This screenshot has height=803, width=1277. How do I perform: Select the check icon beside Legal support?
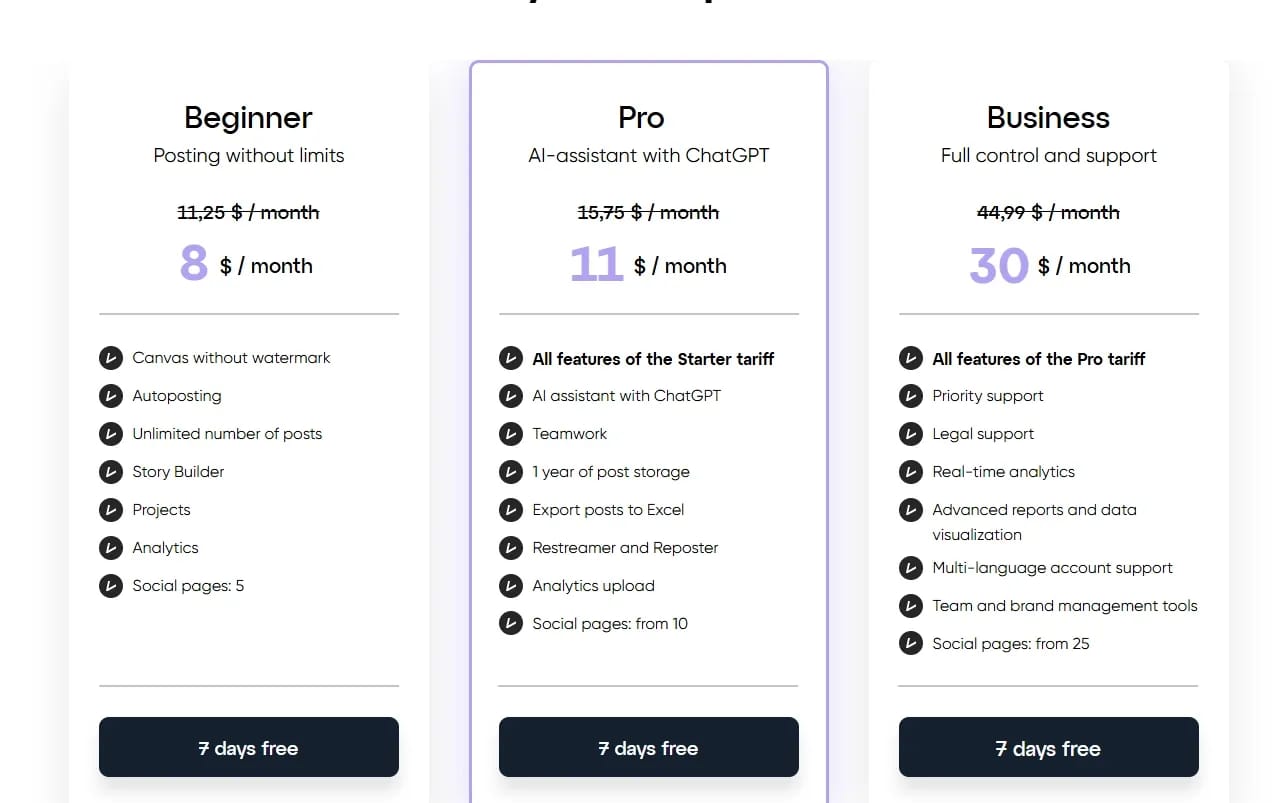(911, 434)
